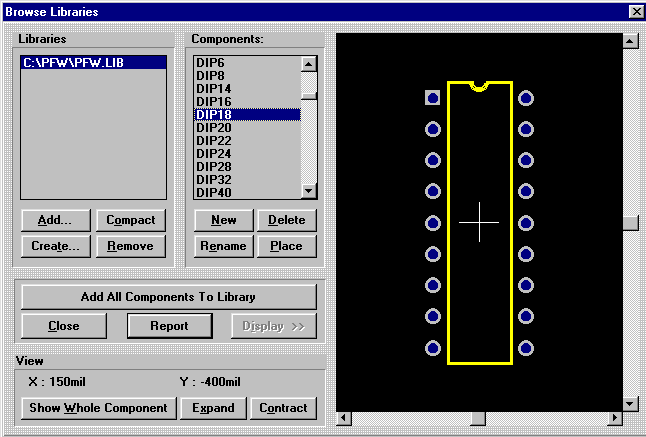Click preview horizontal scroll left arrow

344,418
